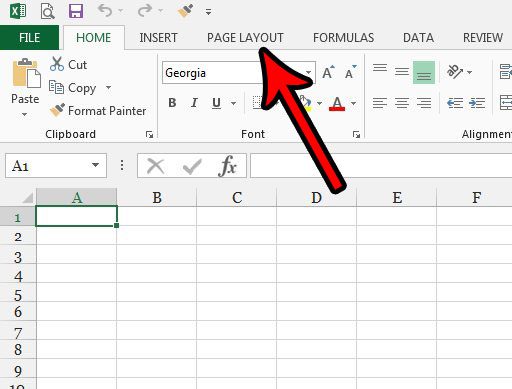Select row 1 header
The height and width of the screenshot is (389, 512).
coord(18,217)
